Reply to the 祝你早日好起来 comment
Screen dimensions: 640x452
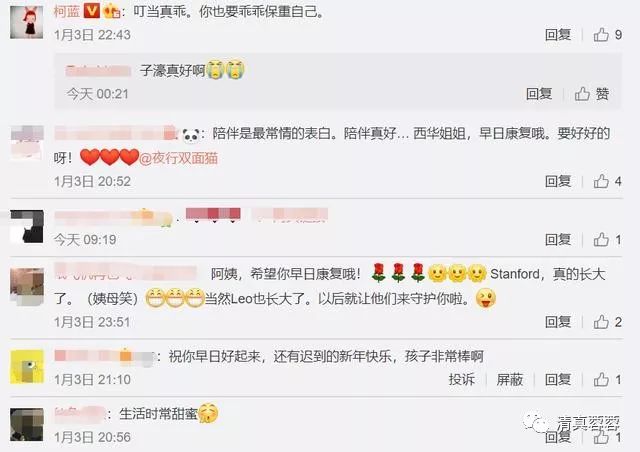point(558,380)
